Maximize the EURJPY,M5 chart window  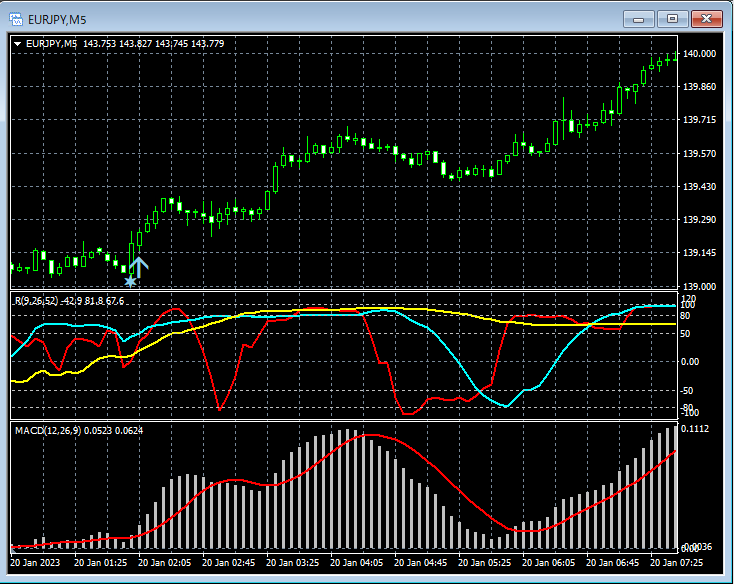[x=672, y=18]
